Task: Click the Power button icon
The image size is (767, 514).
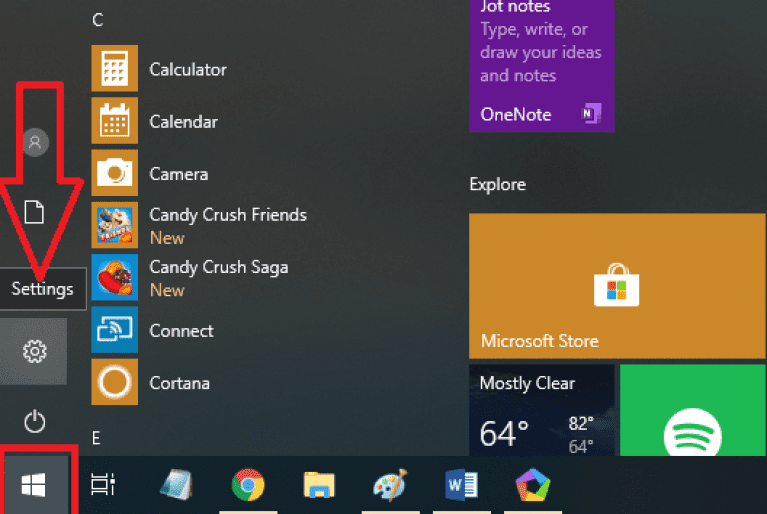Action: 35,420
